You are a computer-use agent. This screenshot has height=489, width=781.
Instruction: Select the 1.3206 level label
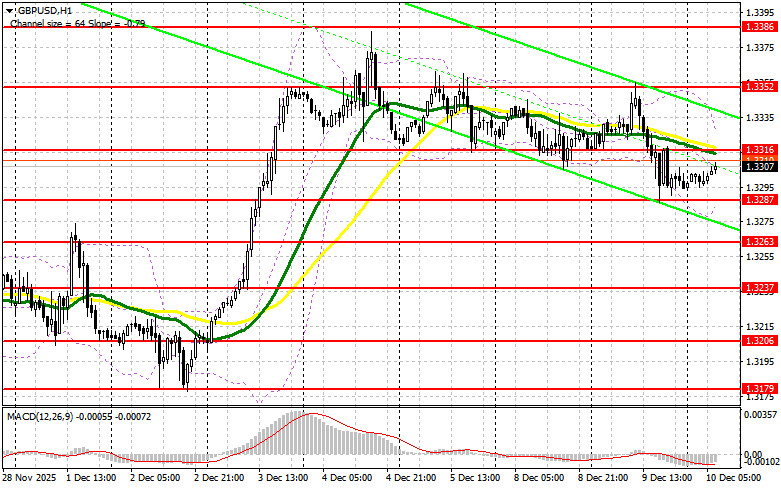[x=759, y=341]
